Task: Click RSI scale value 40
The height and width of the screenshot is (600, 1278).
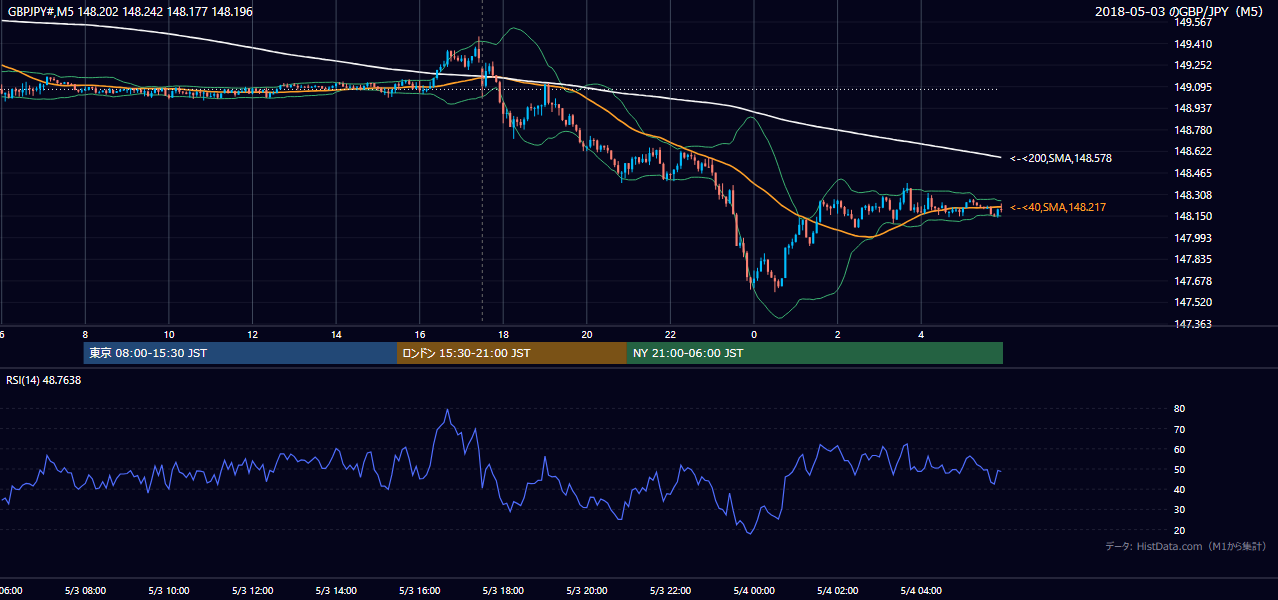Action: [1180, 489]
